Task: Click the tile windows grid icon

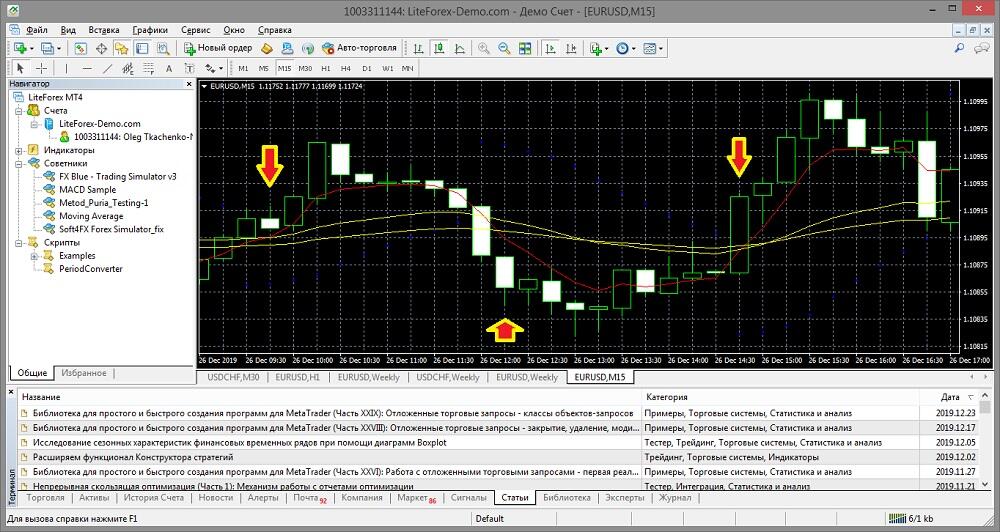Action: (x=524, y=48)
